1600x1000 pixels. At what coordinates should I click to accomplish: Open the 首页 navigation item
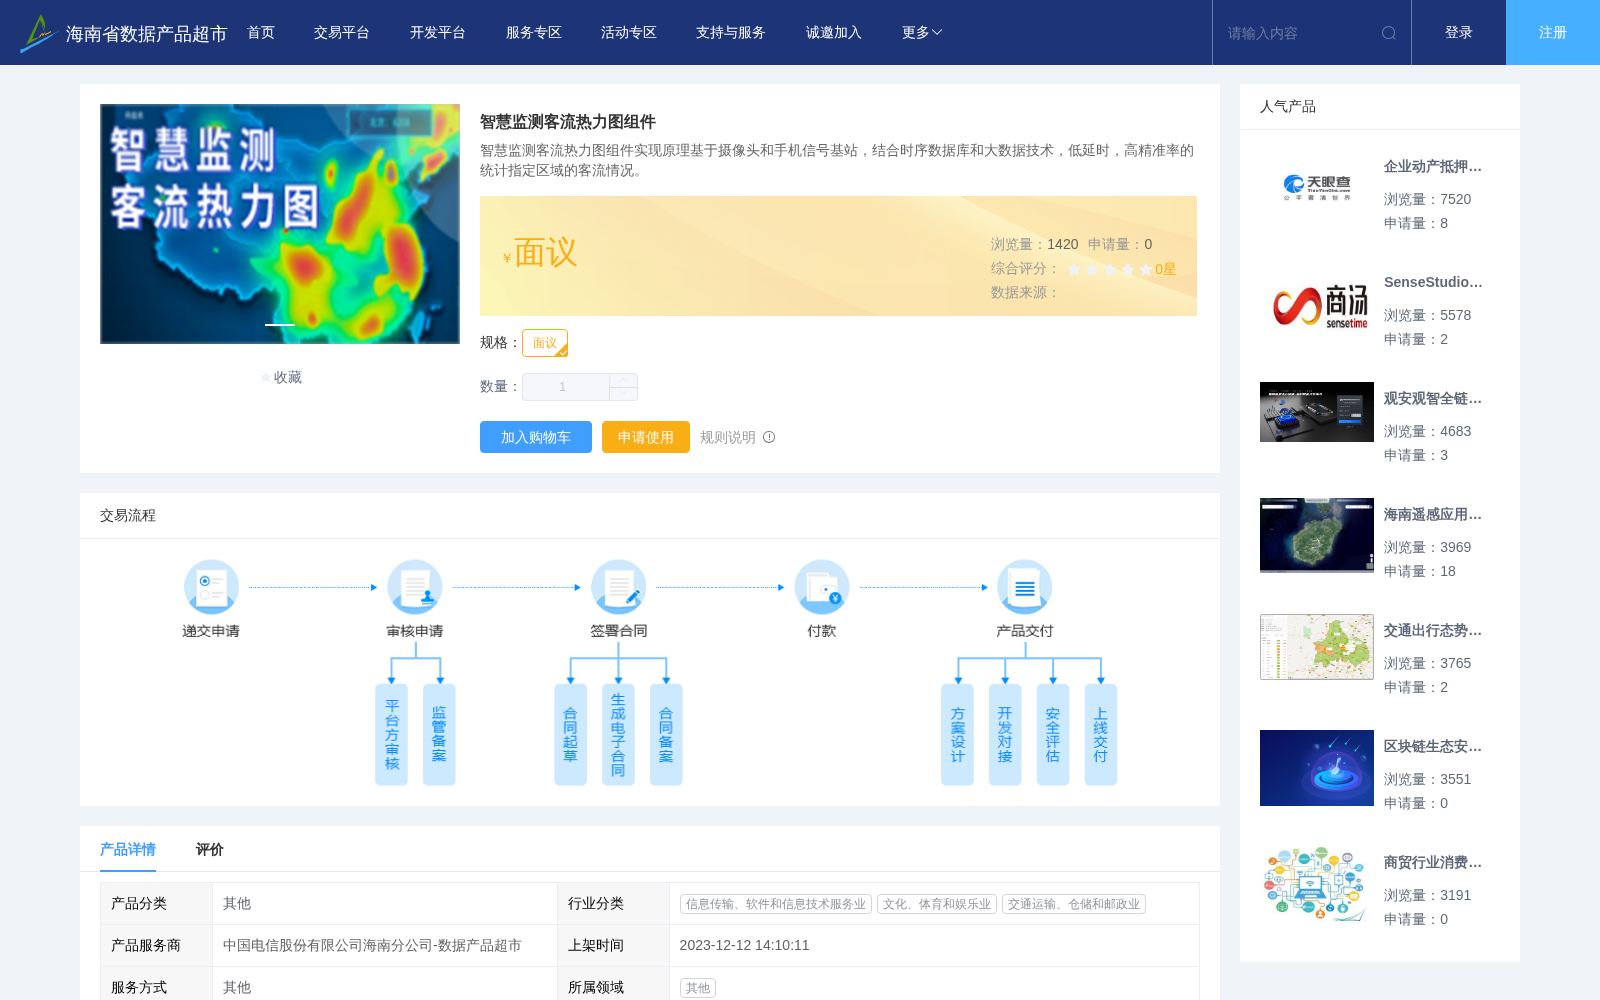click(x=261, y=33)
